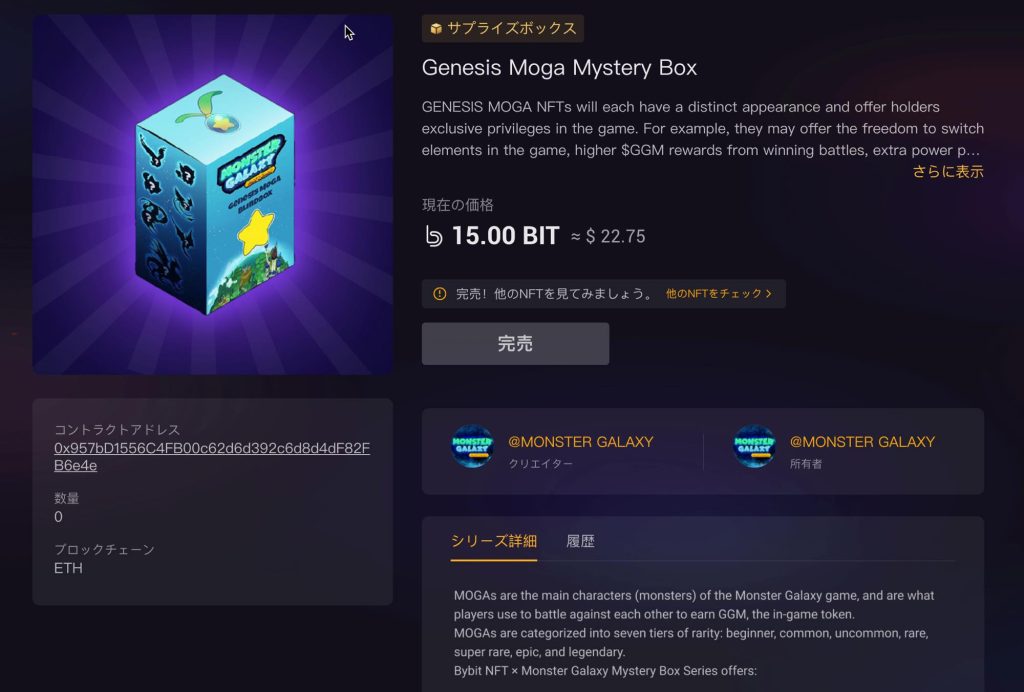
Task: Click the BIT currency symbol icon
Action: tap(434, 236)
